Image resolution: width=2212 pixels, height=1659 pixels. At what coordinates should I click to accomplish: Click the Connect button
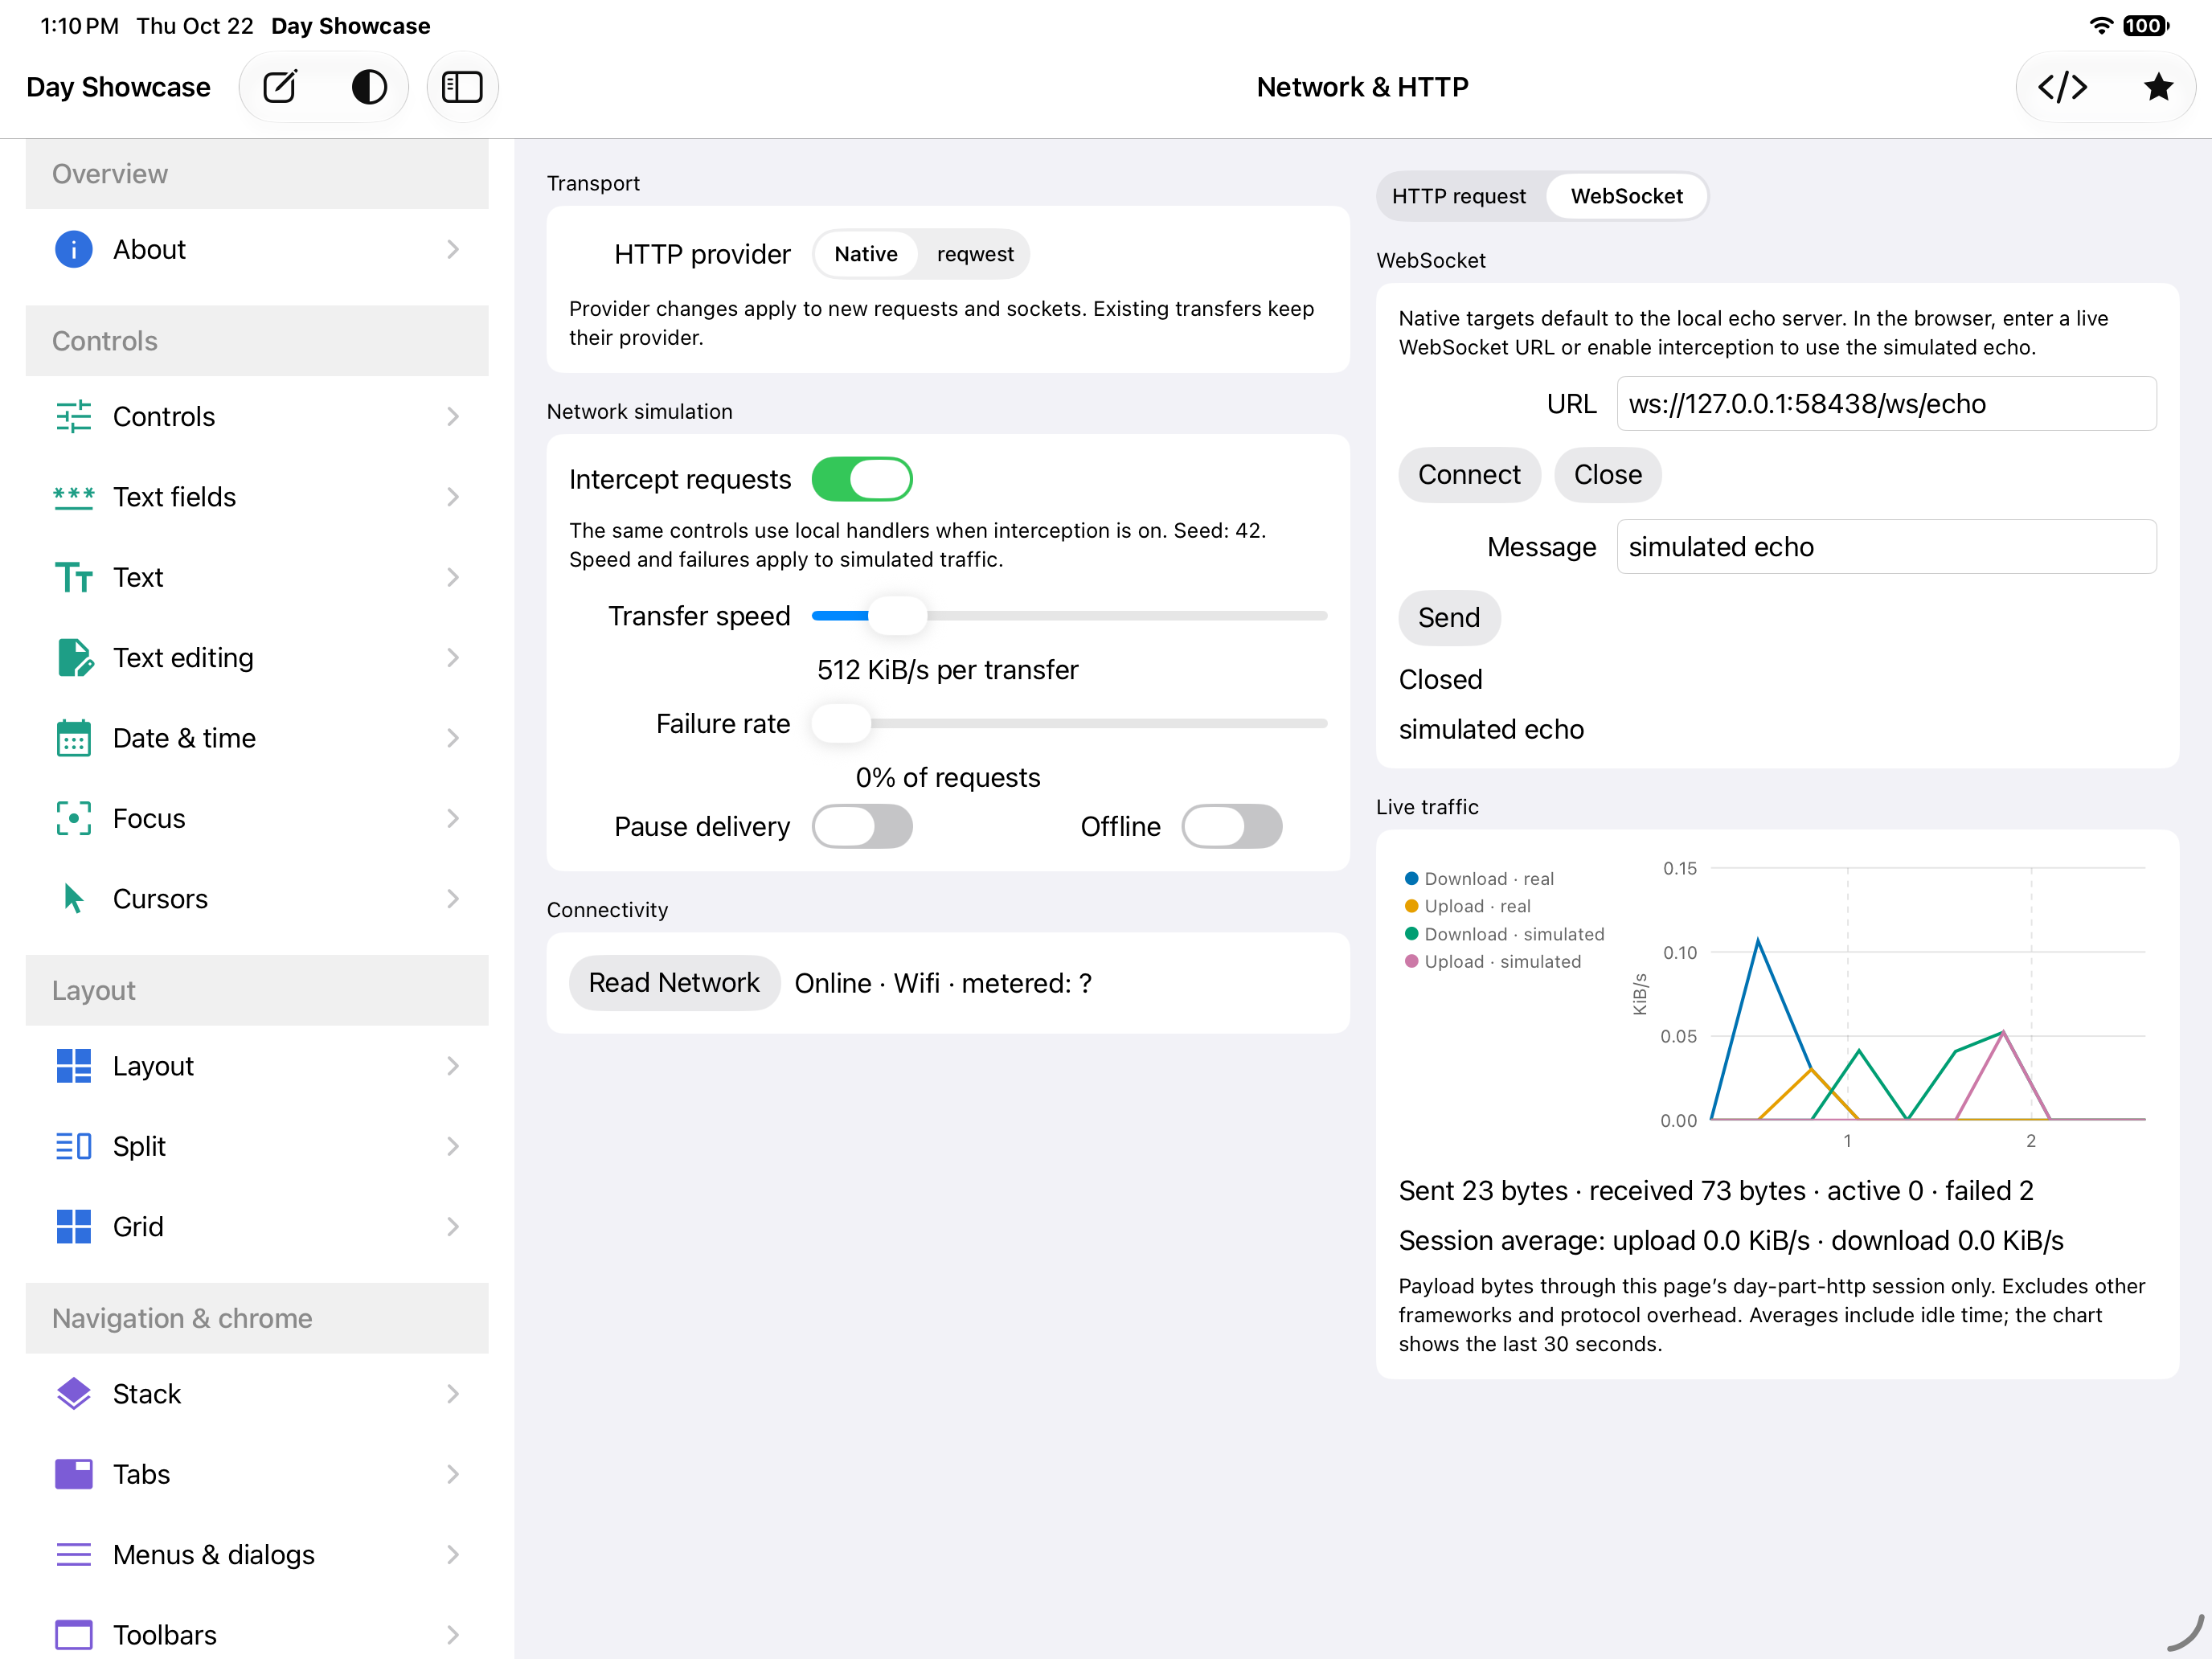pyautogui.click(x=1469, y=474)
